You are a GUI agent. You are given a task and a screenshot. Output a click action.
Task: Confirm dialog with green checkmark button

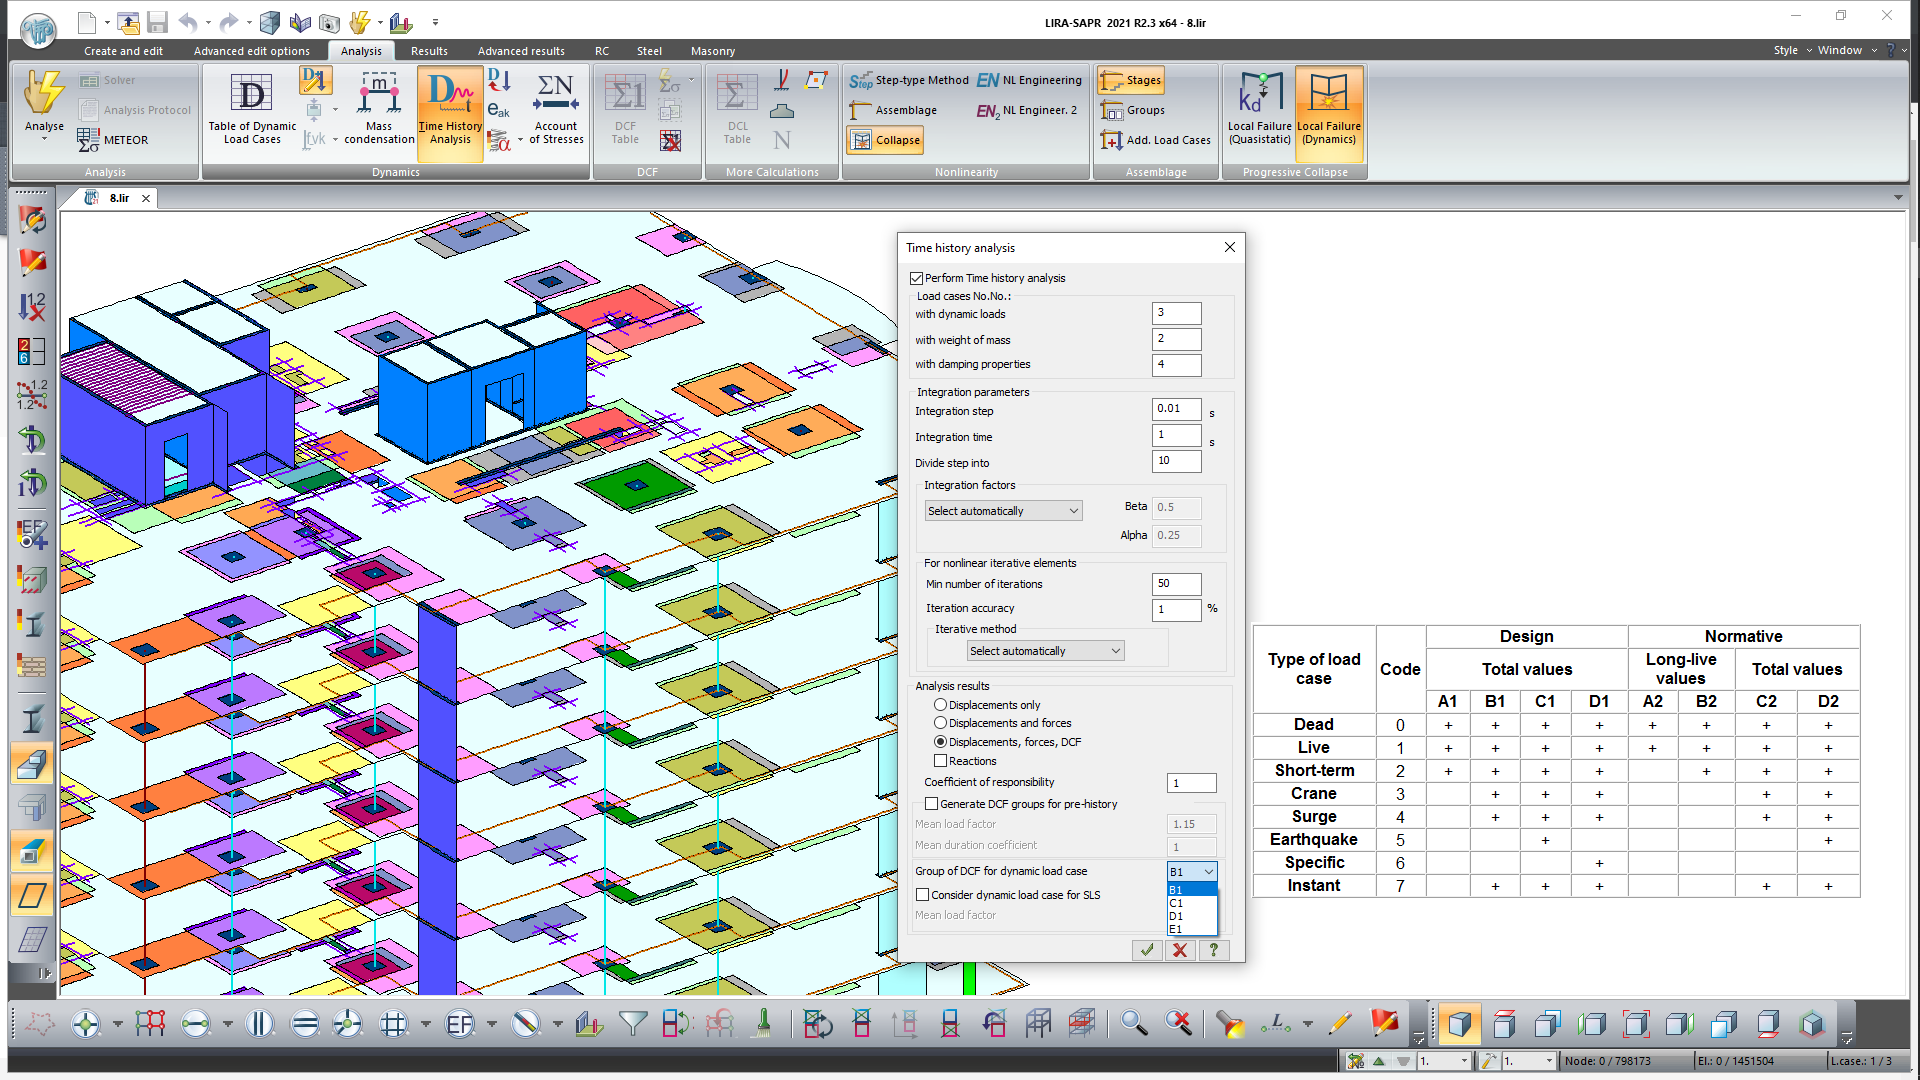pos(1147,950)
